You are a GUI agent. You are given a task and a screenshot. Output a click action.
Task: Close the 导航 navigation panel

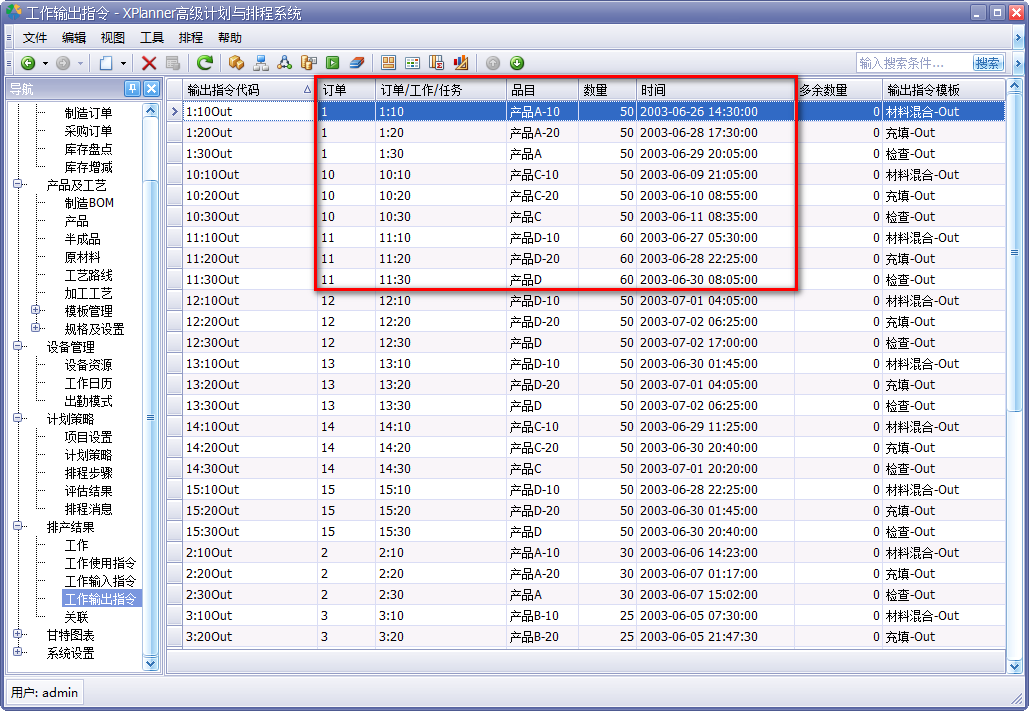[x=152, y=89]
